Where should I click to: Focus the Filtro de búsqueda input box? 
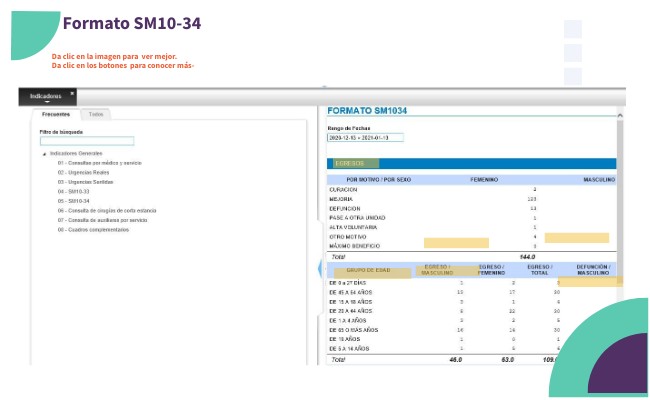pyautogui.click(x=87, y=141)
